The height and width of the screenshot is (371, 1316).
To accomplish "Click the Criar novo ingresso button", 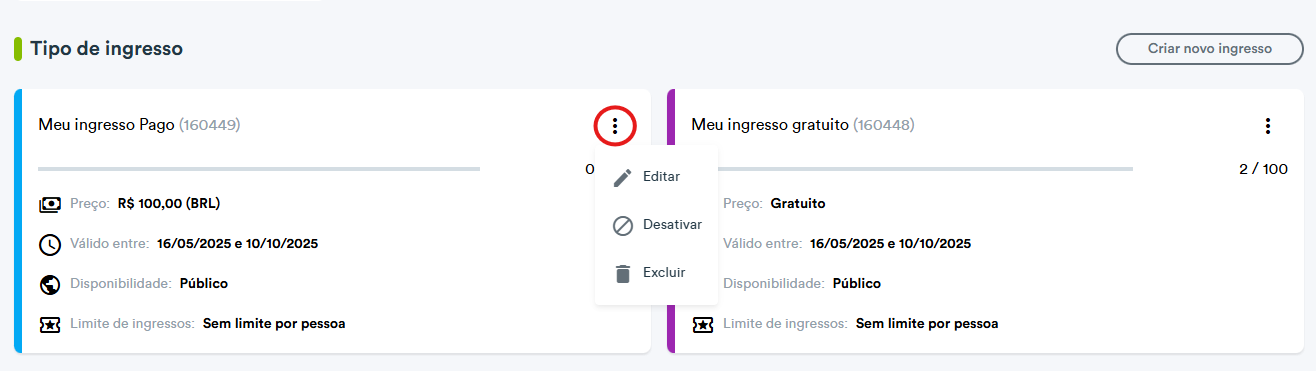I will tap(1210, 48).
